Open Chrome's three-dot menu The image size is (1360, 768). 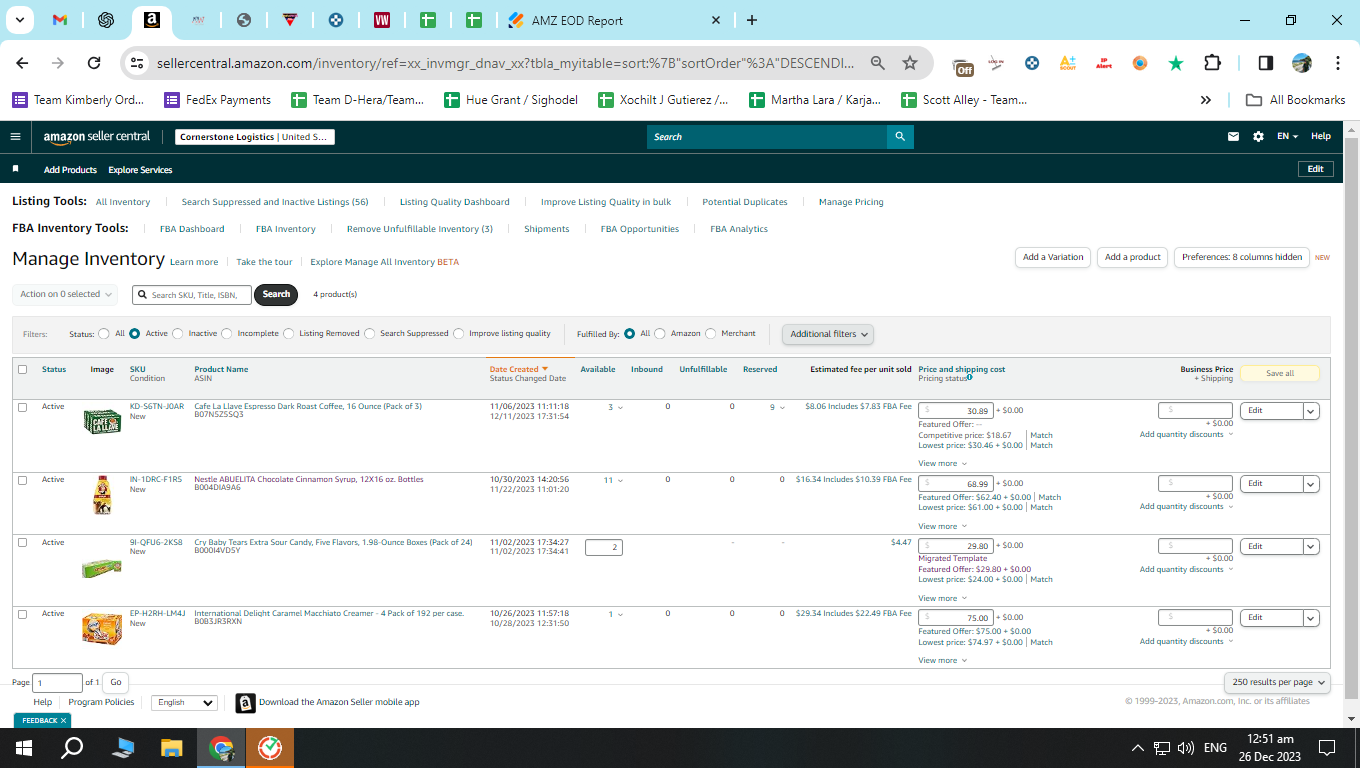1338,63
